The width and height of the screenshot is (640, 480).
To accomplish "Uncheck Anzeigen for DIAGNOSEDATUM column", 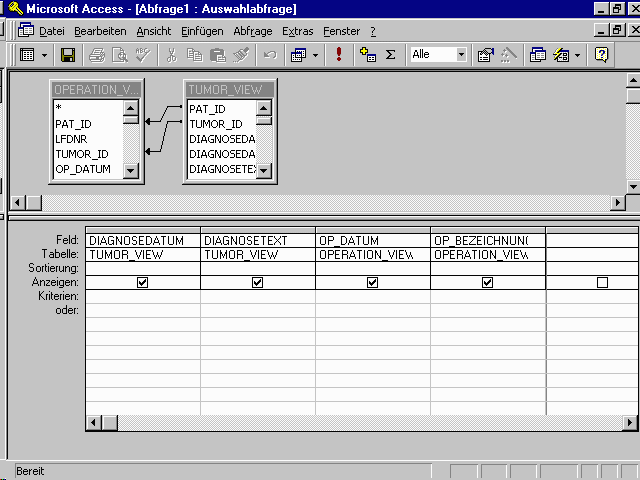I will tap(142, 283).
